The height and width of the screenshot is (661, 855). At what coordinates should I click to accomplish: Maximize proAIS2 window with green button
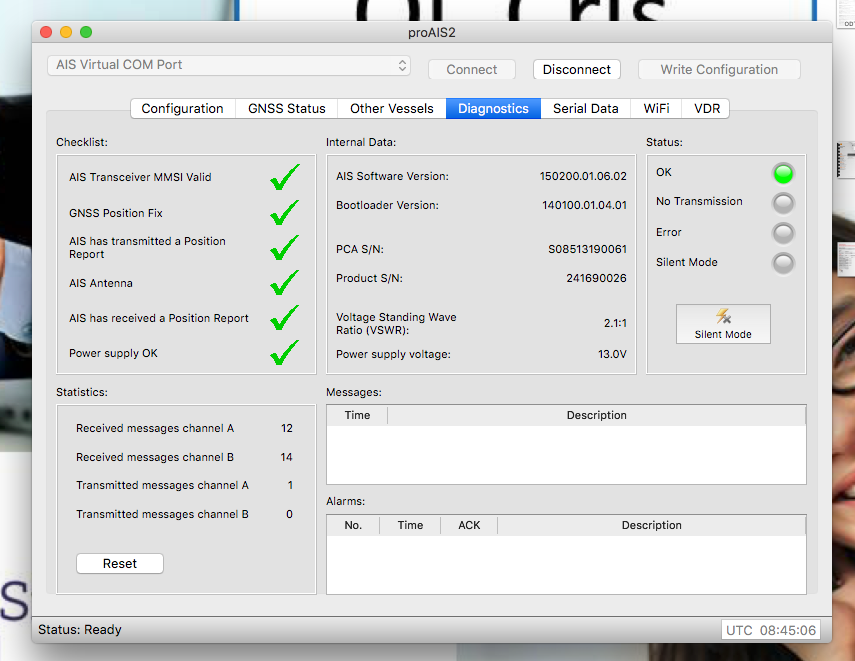click(x=86, y=32)
